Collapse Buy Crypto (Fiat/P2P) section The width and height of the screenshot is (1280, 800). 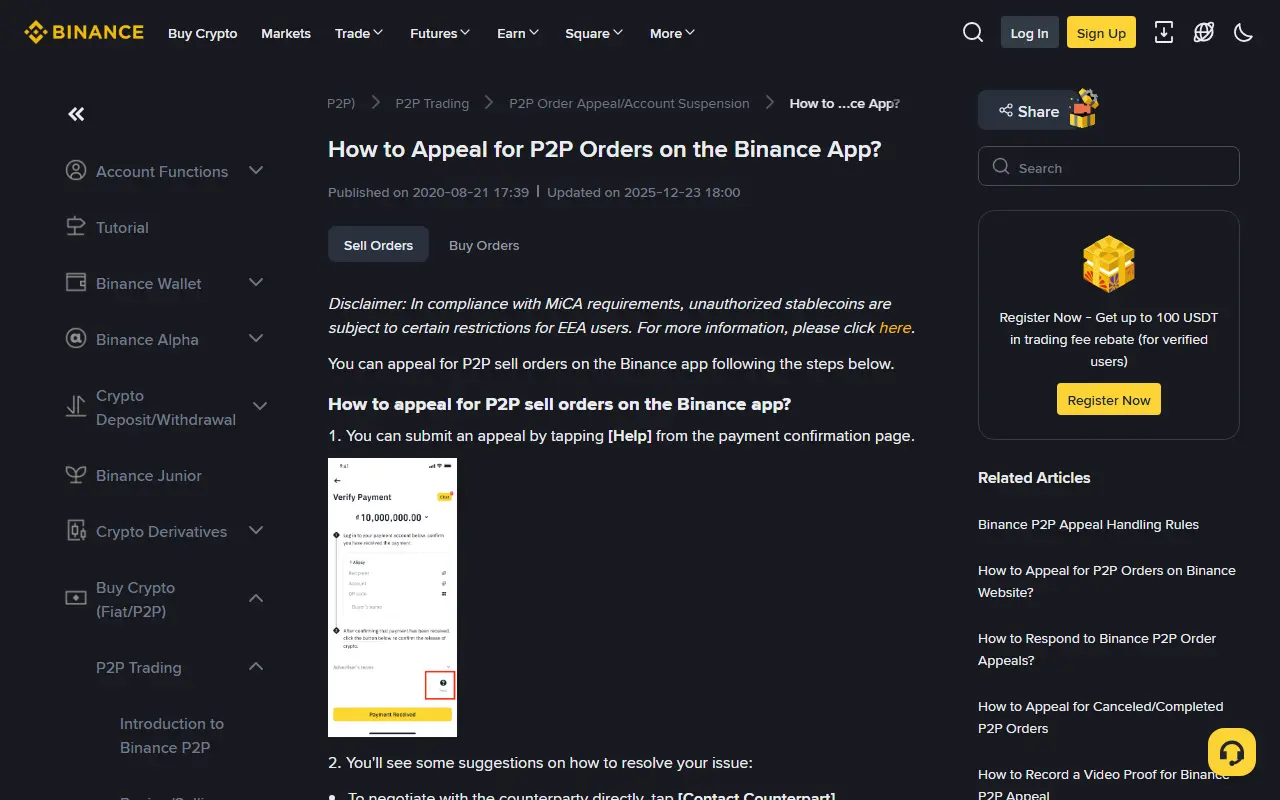(256, 598)
